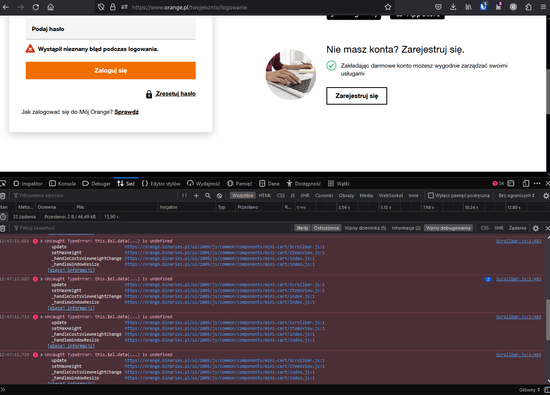
Task: Toggle the split console button in DevTools toolbar
Action: [511, 183]
